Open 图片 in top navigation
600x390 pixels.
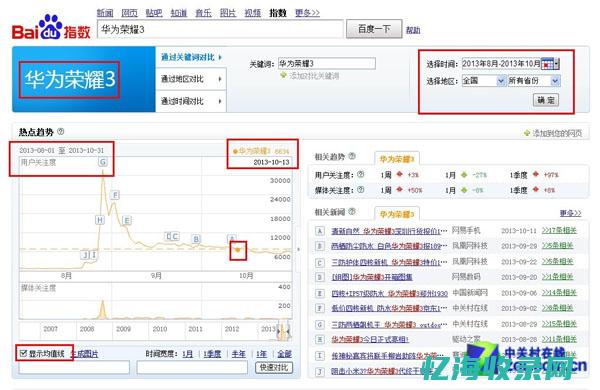[x=228, y=13]
